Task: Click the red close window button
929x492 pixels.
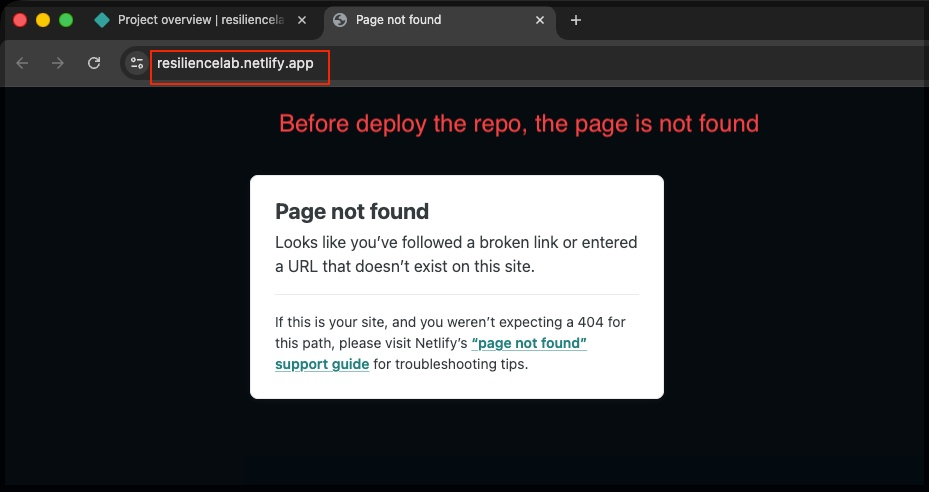Action: (x=20, y=20)
